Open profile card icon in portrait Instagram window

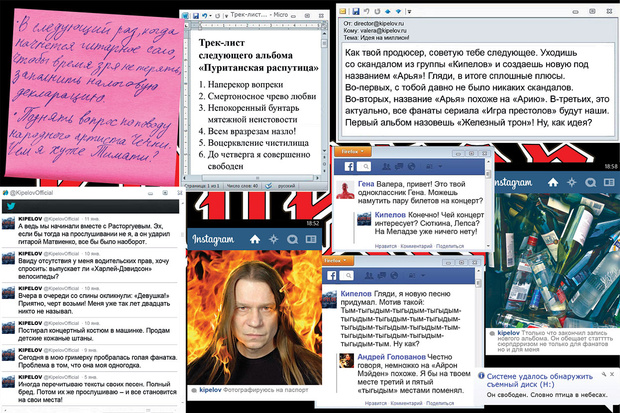311,239
